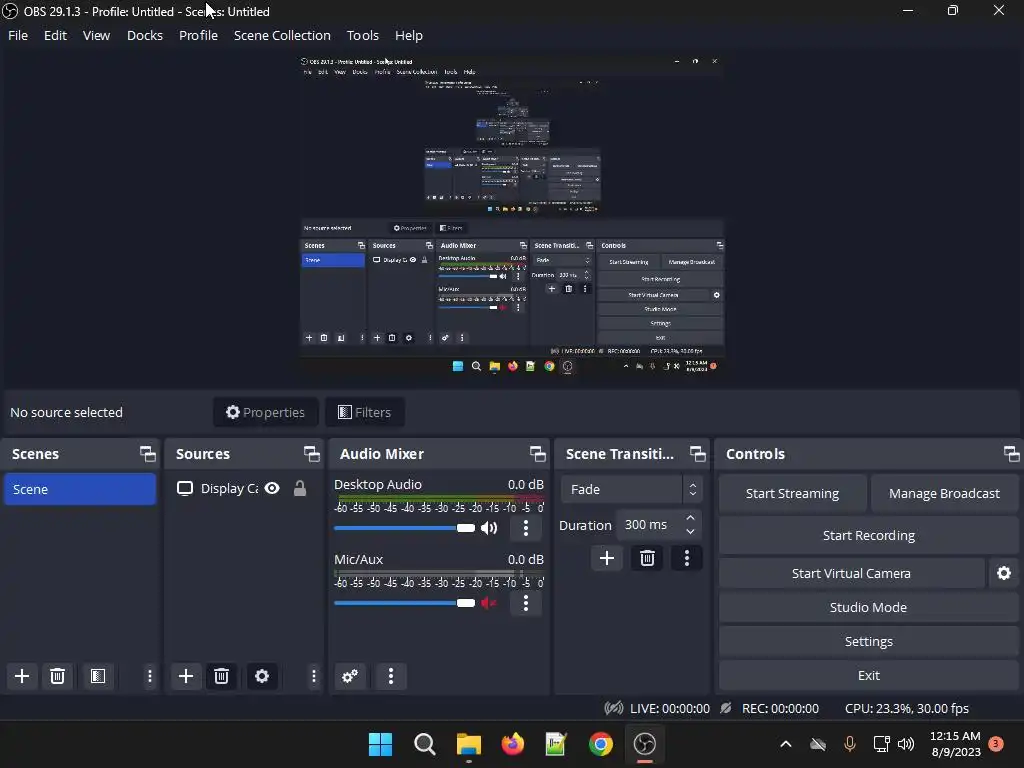Image resolution: width=1024 pixels, height=768 pixels.
Task: Select the Display Capture source row
Action: click(x=242, y=488)
